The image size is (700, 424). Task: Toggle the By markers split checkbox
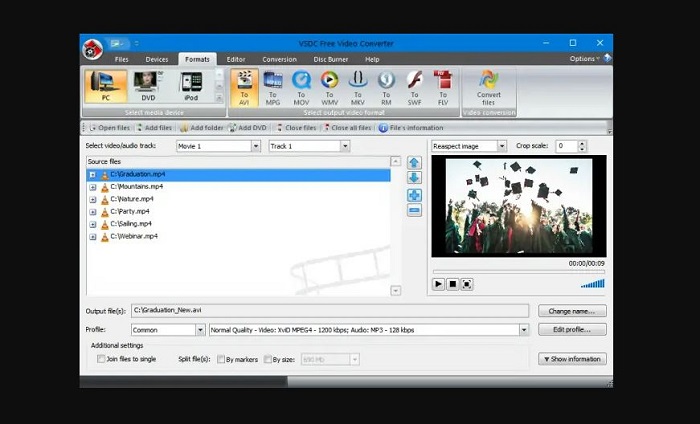(221, 358)
